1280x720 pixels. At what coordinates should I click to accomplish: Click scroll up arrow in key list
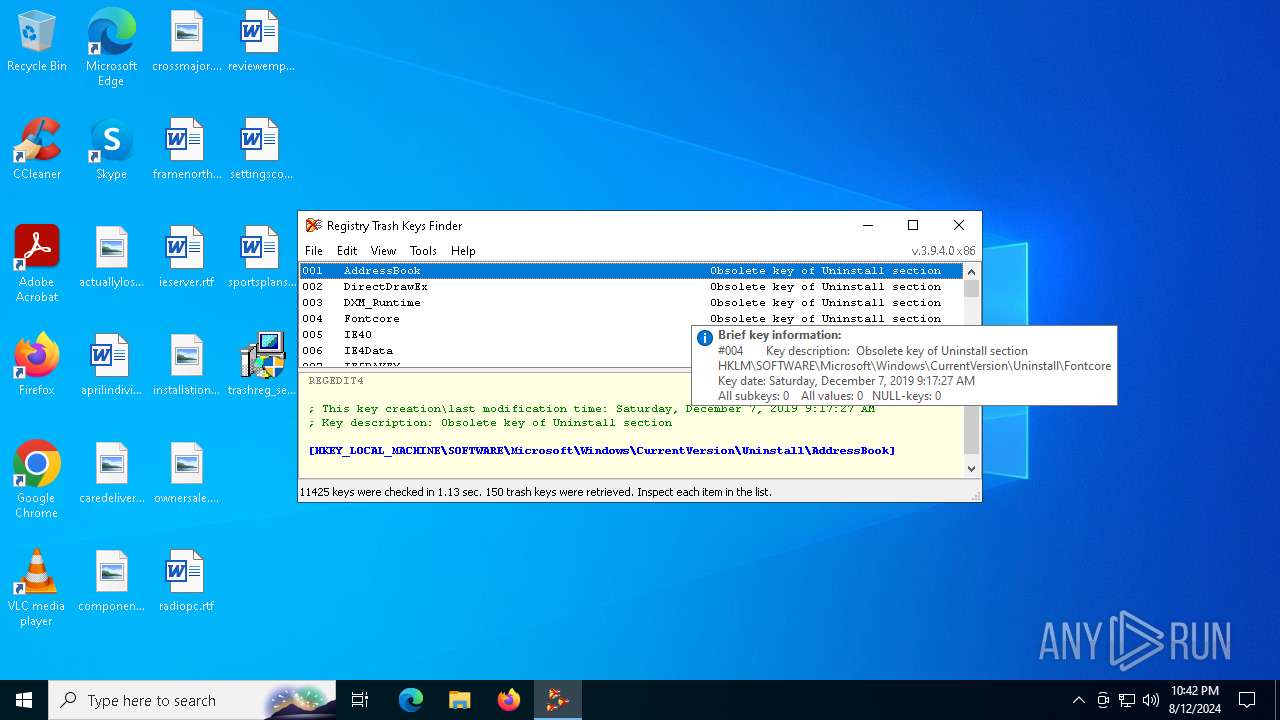[x=971, y=272]
